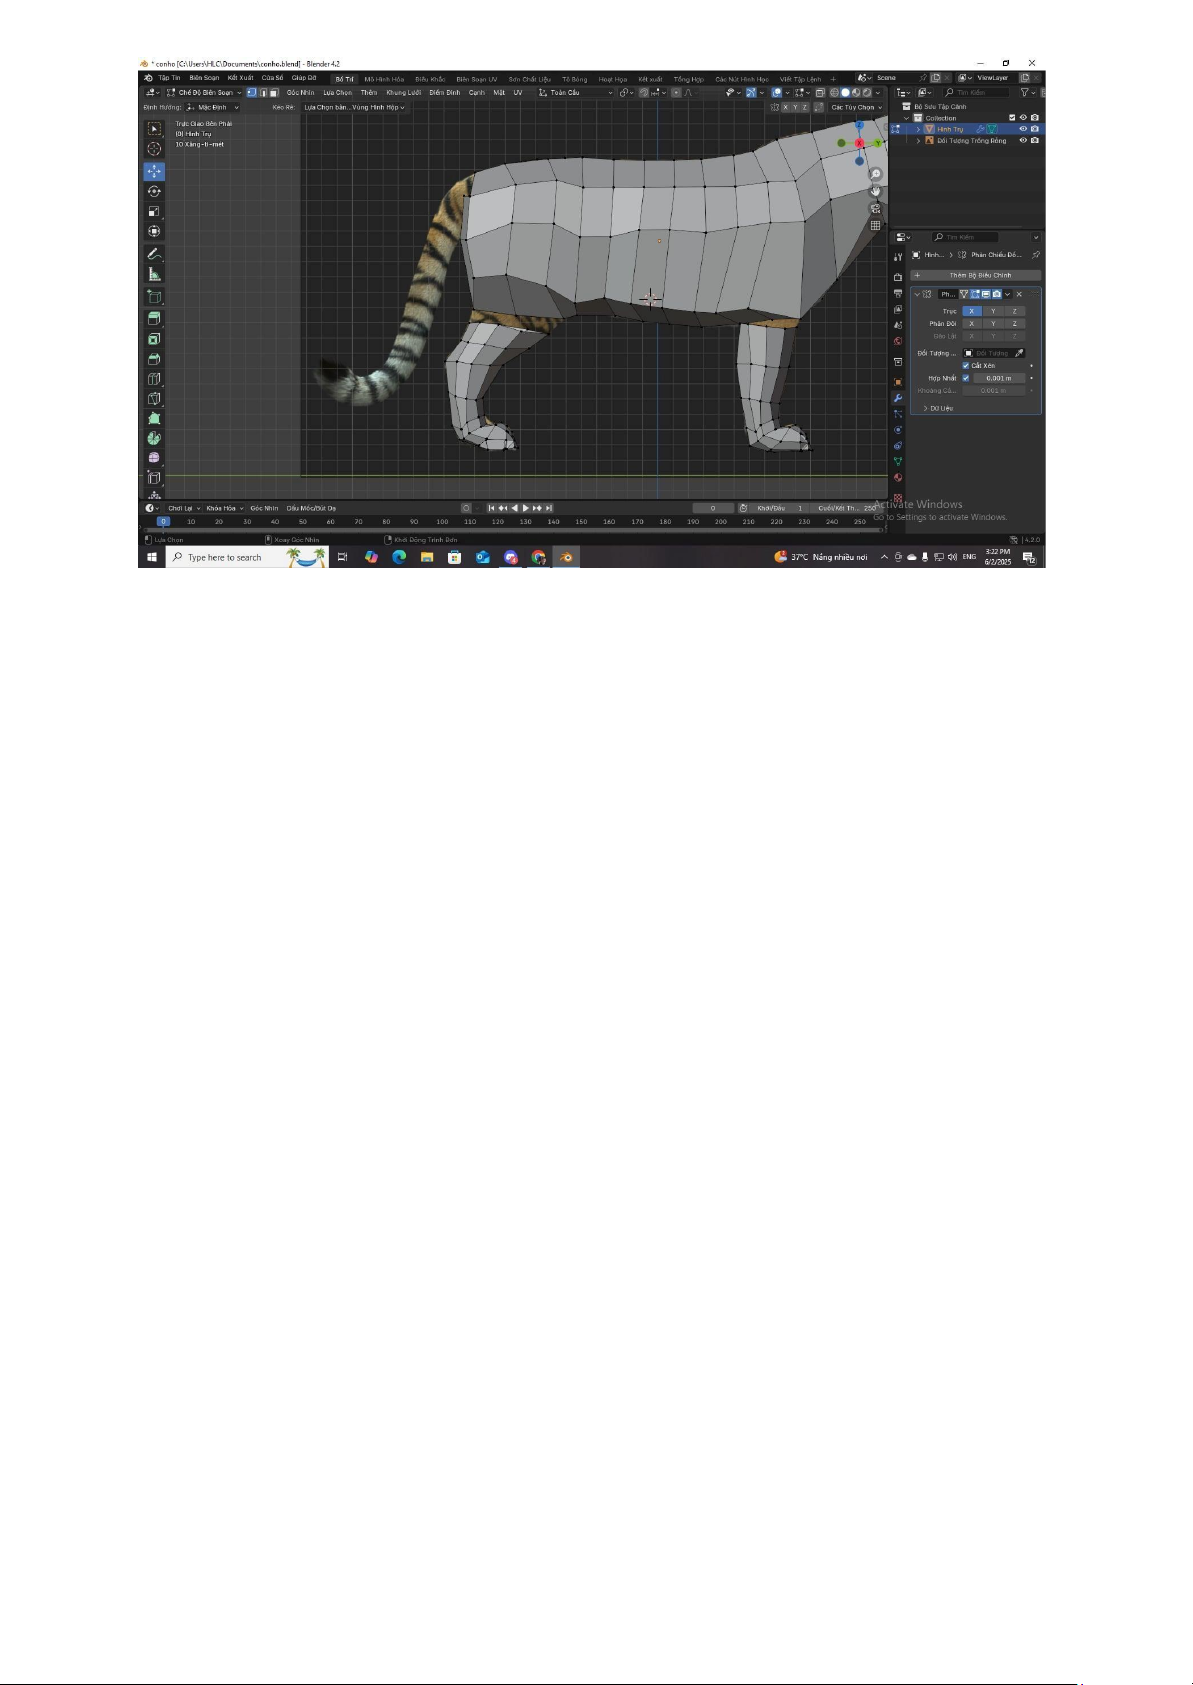Open the Lựa Chọn bằn...Vùng Hình Hộp dropdown

click(x=354, y=107)
